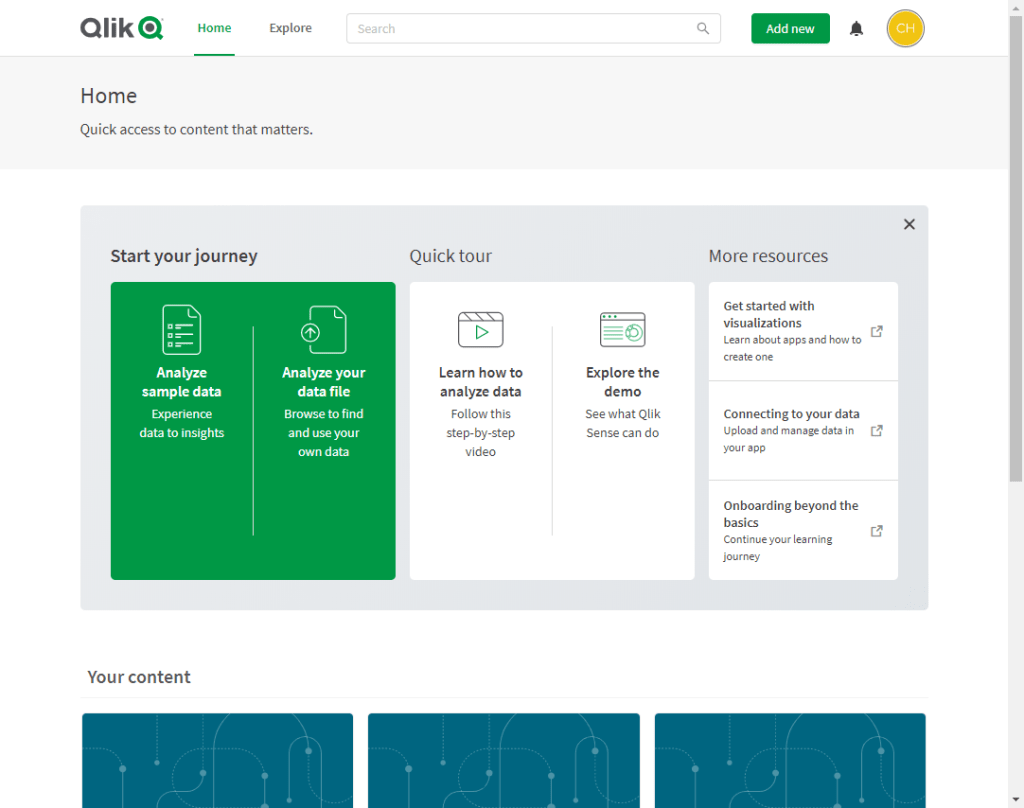Image resolution: width=1024 pixels, height=808 pixels.
Task: Select the Home tab
Action: [214, 28]
